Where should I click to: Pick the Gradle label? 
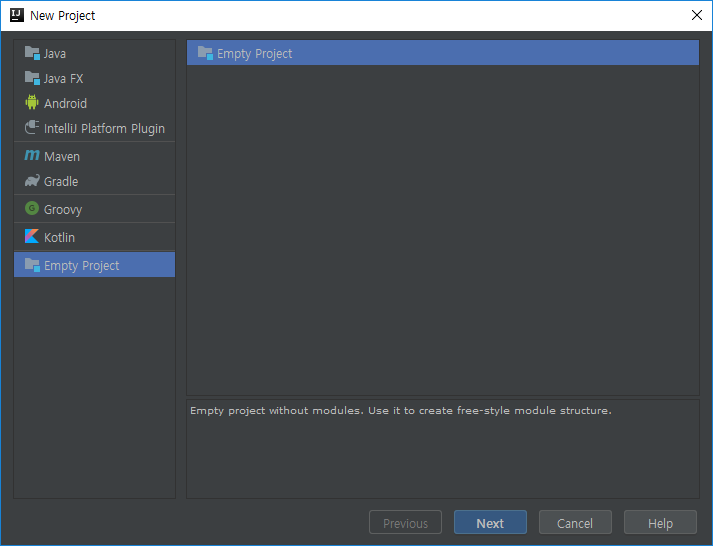click(61, 182)
